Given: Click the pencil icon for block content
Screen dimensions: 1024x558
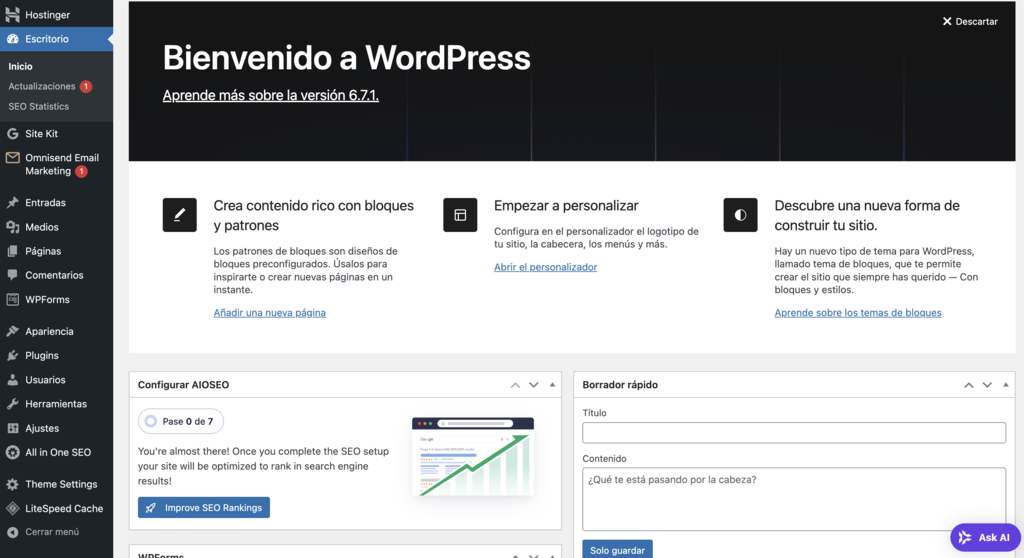Looking at the screenshot, I should [180, 215].
